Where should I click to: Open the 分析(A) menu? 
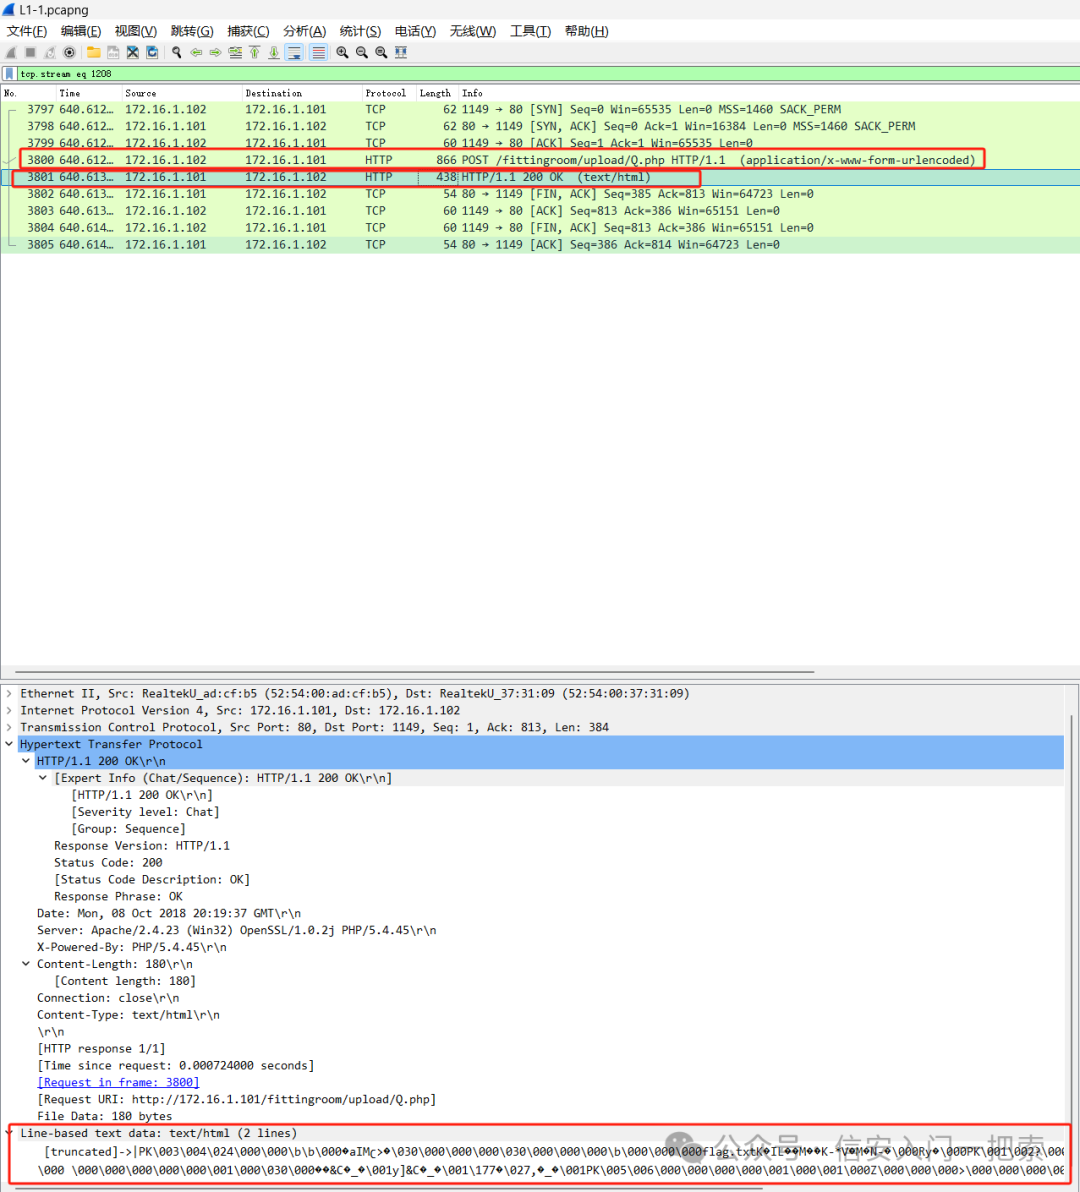(x=304, y=31)
